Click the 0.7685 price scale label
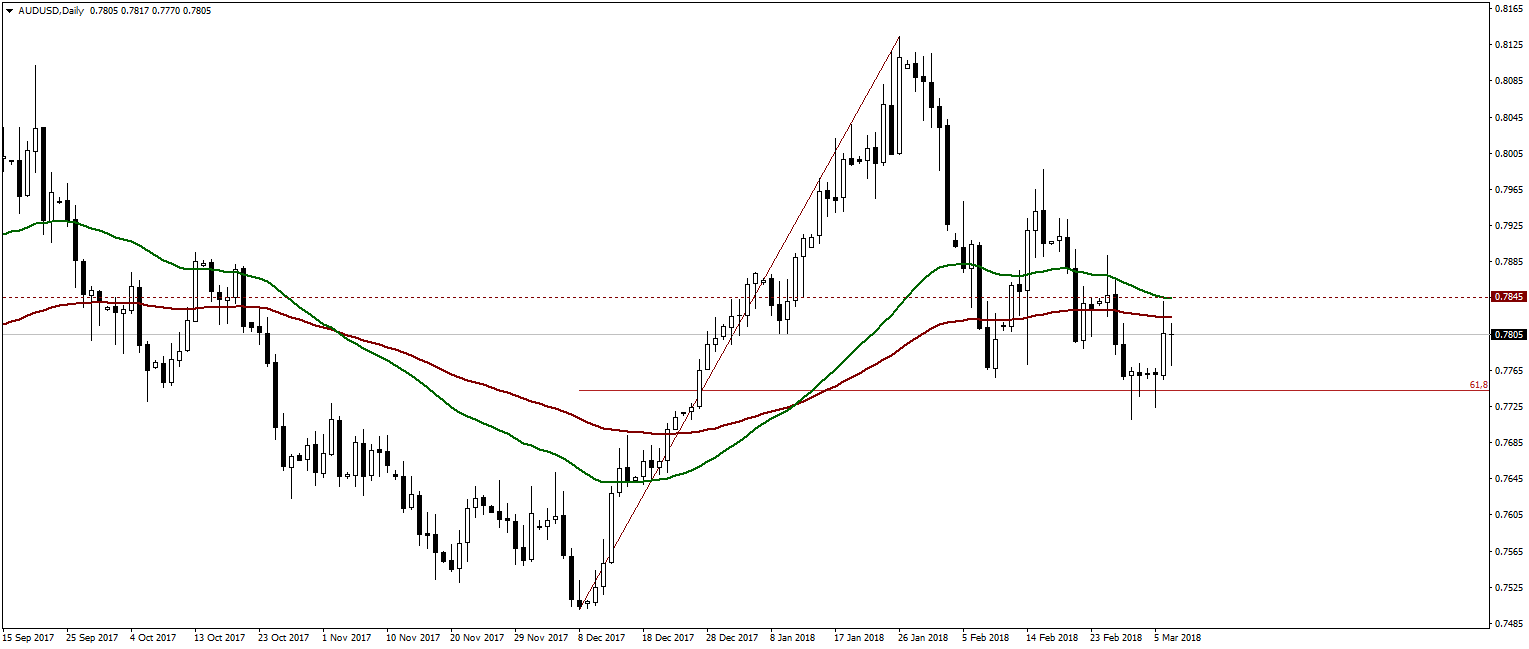1529x649 pixels. tap(1508, 443)
